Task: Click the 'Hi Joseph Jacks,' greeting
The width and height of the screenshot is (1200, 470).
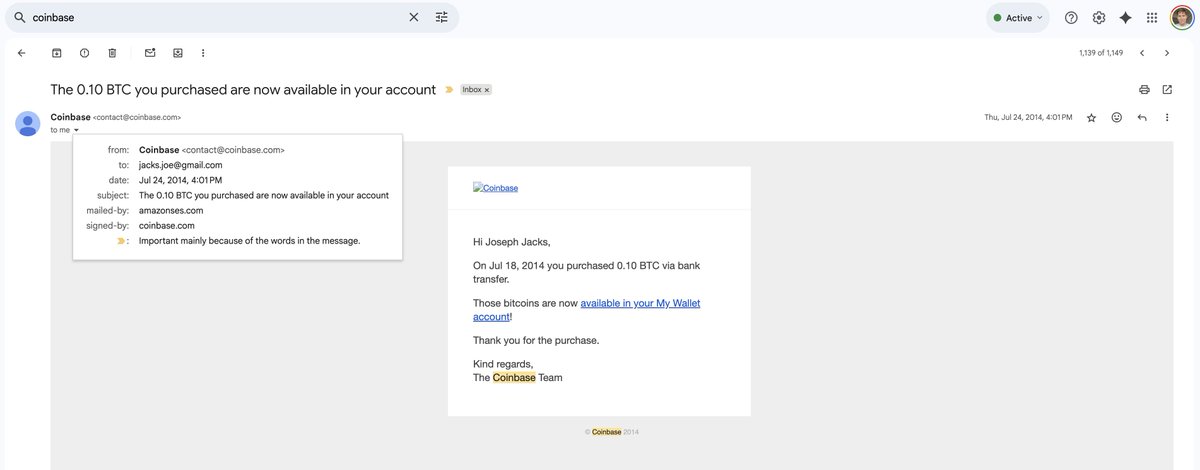Action: tap(512, 242)
